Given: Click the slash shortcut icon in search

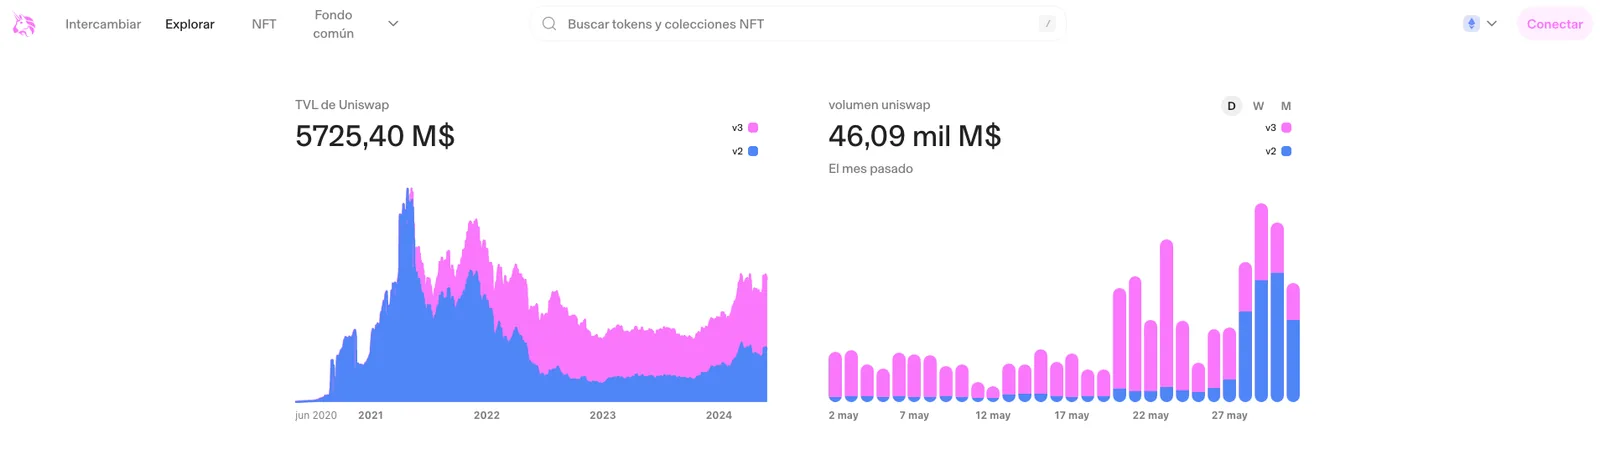Looking at the screenshot, I should pos(1047,24).
